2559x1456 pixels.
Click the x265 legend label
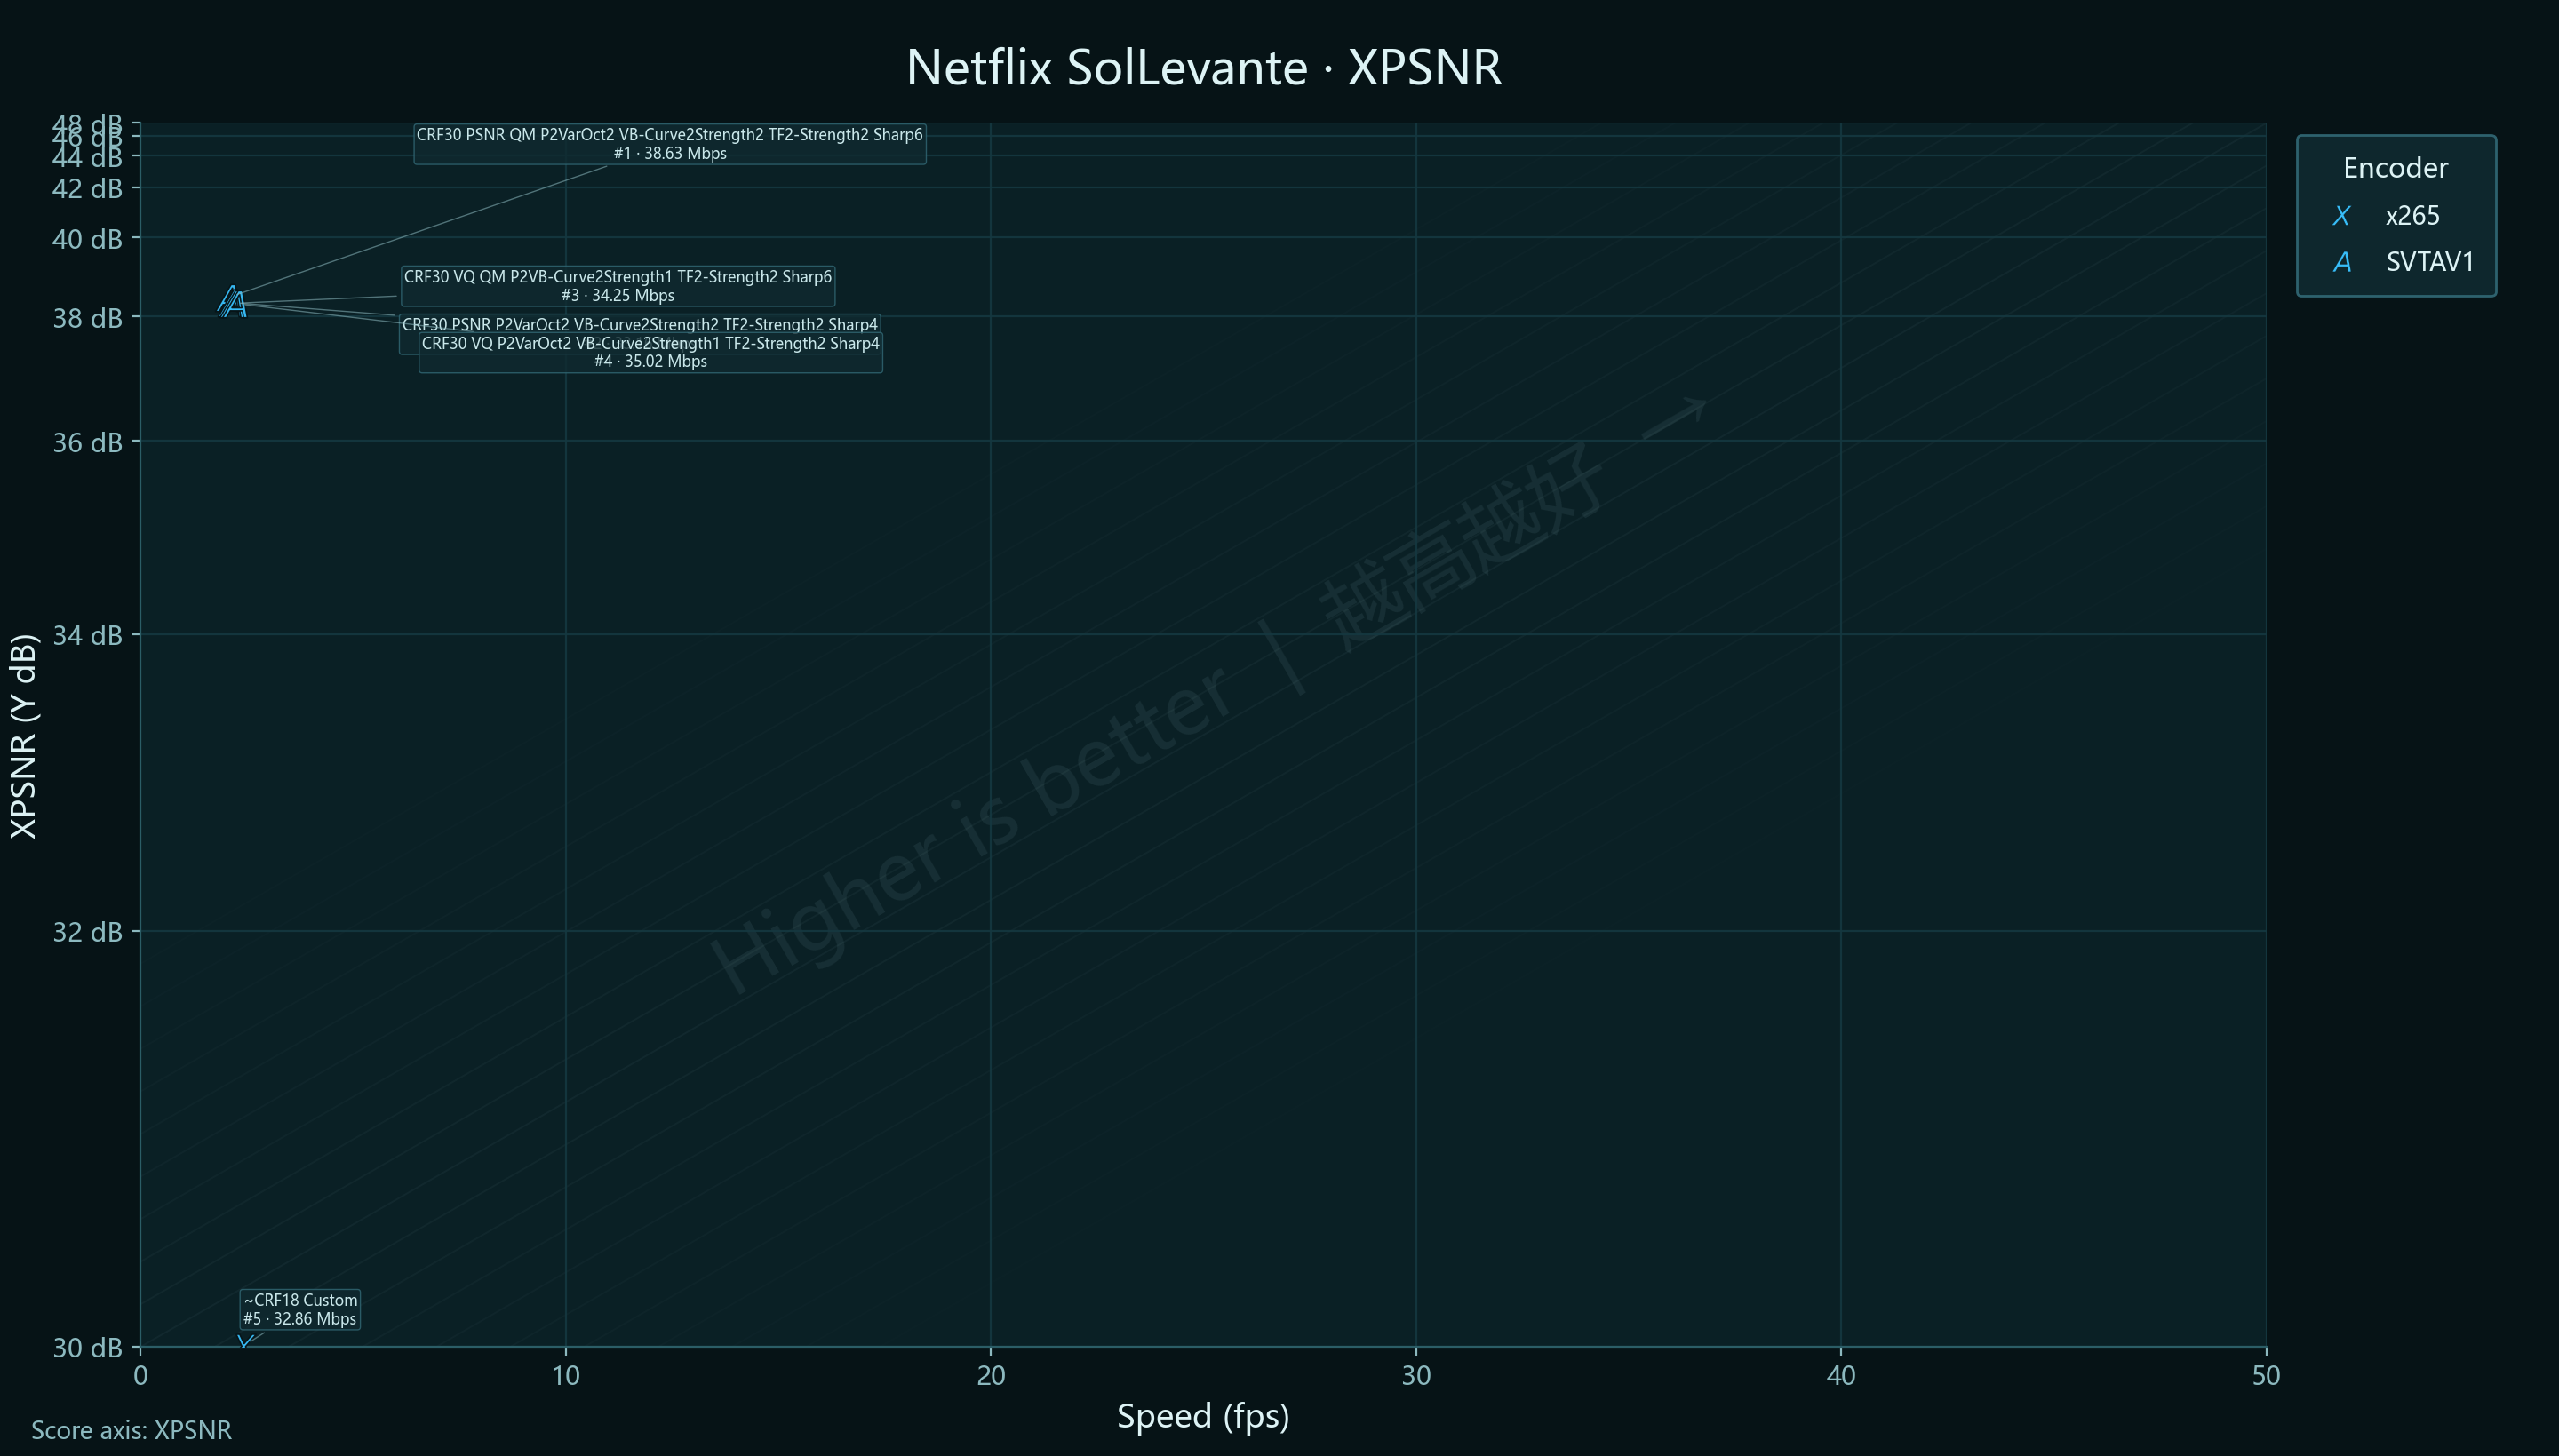pyautogui.click(x=2412, y=216)
